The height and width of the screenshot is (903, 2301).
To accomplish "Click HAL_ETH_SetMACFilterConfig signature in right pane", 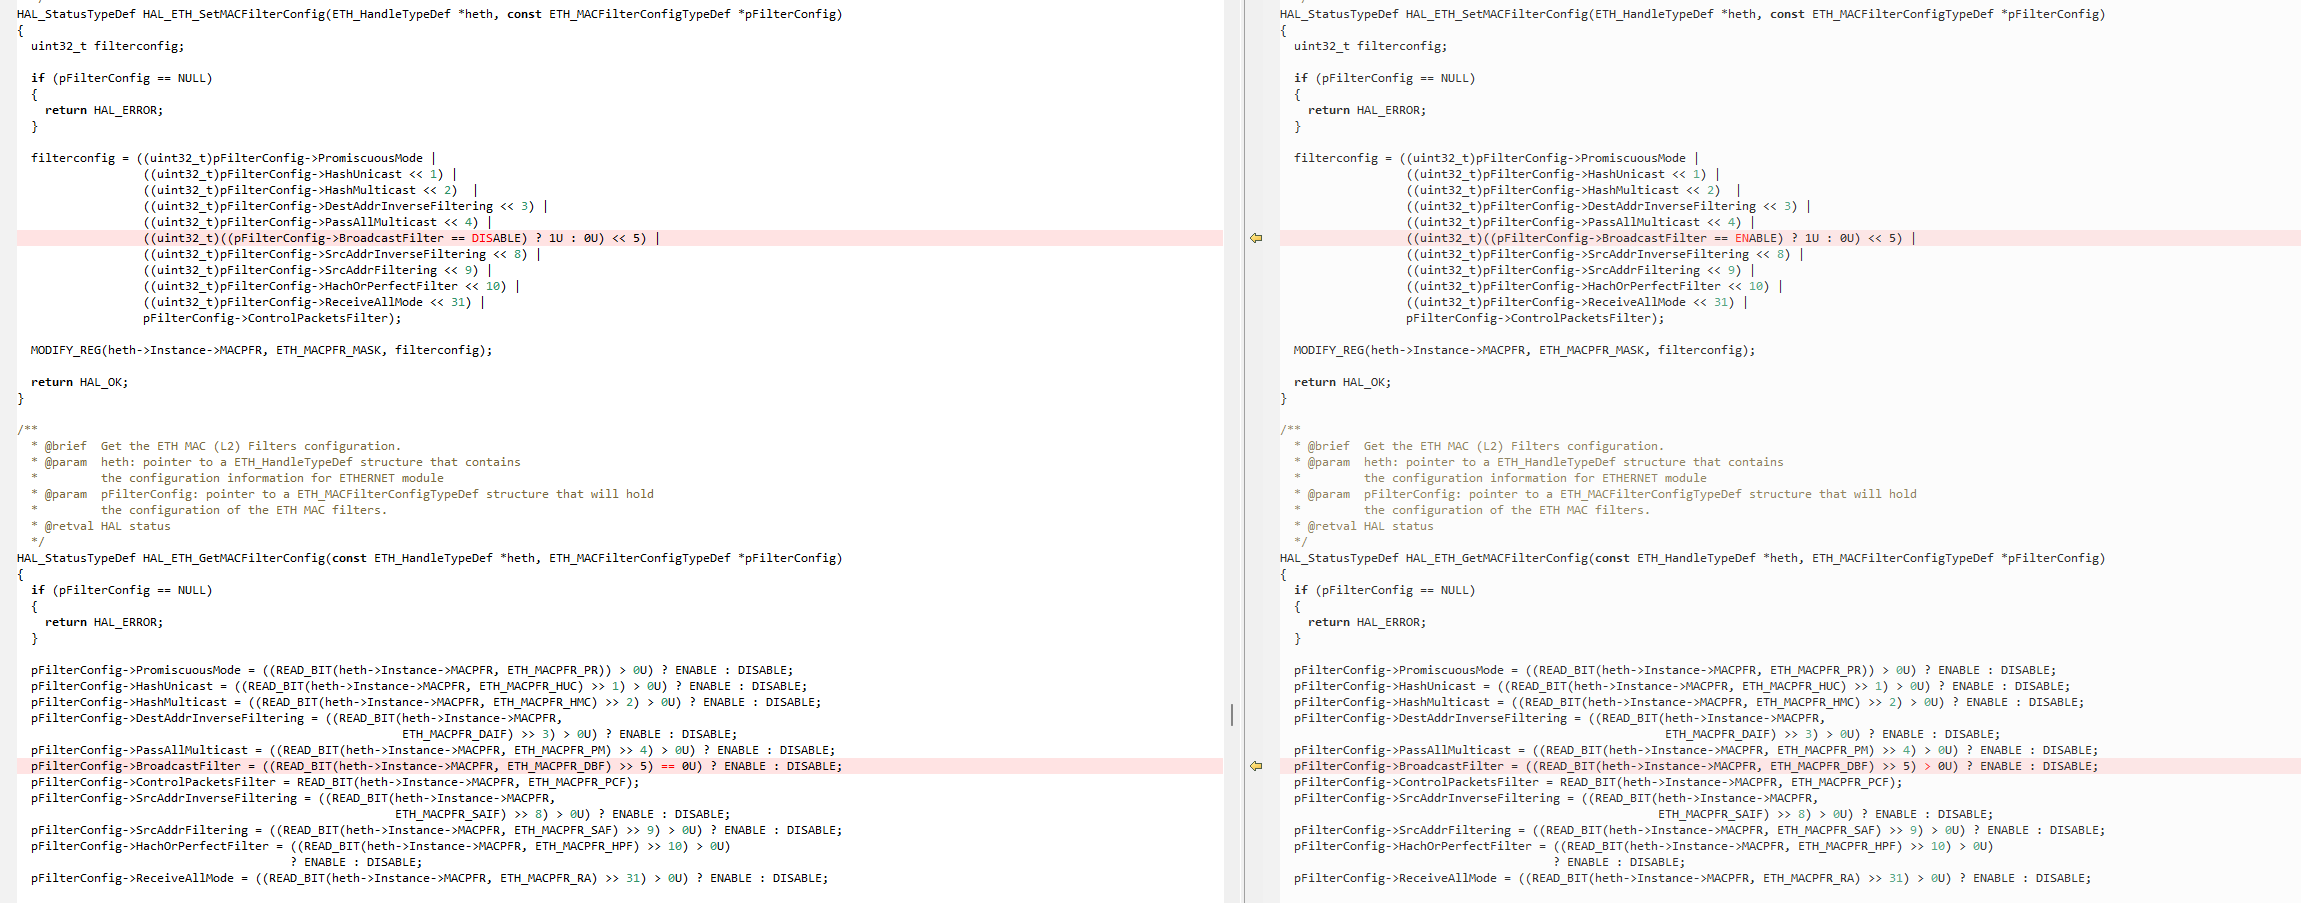I will pyautogui.click(x=1692, y=14).
